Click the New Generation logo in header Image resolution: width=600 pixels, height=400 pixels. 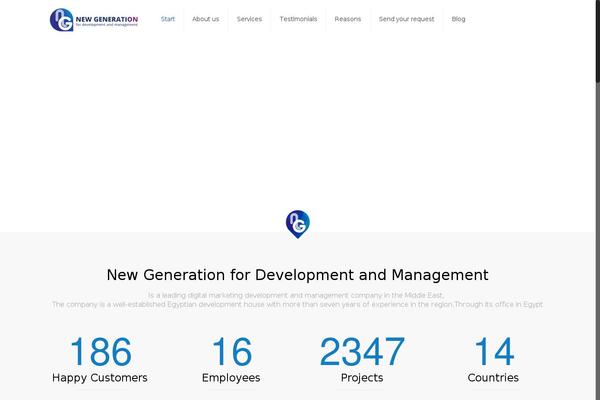[94, 20]
